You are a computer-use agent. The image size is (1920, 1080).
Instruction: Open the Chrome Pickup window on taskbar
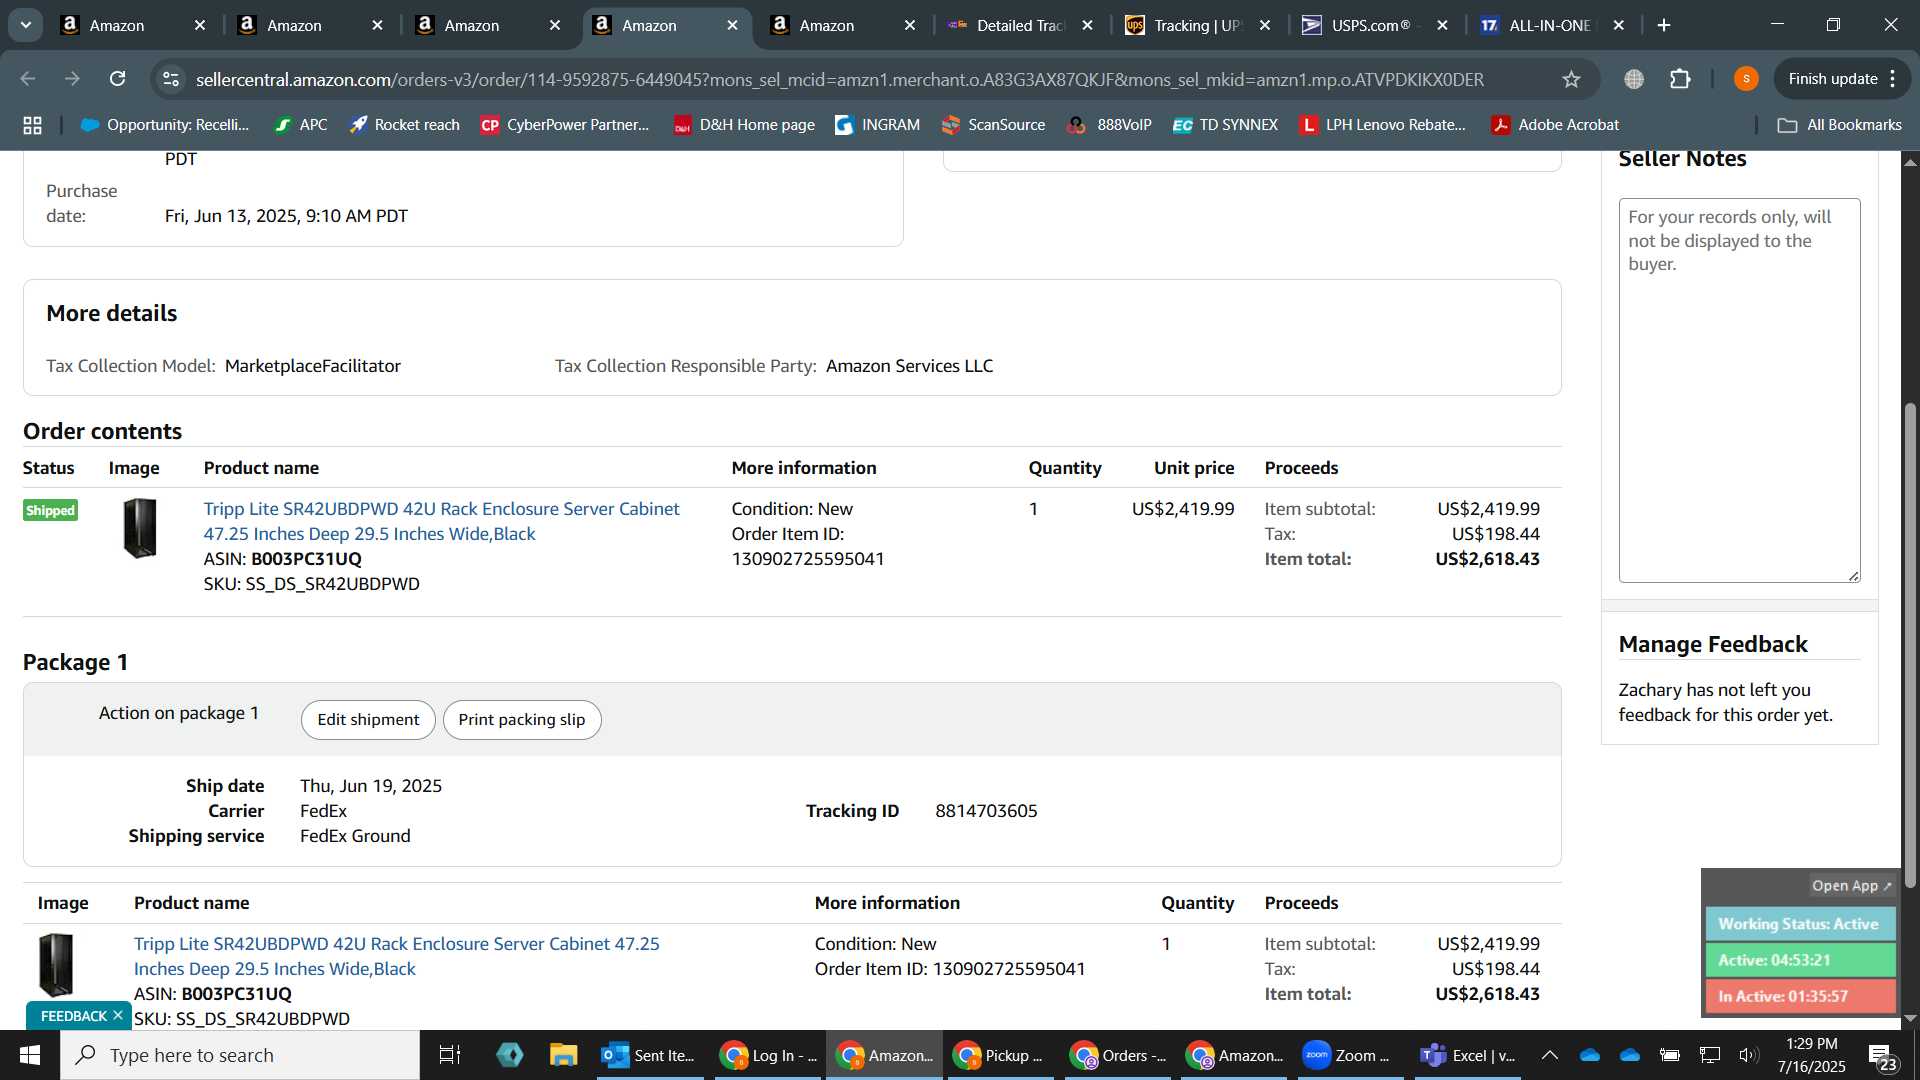(x=1000, y=1055)
